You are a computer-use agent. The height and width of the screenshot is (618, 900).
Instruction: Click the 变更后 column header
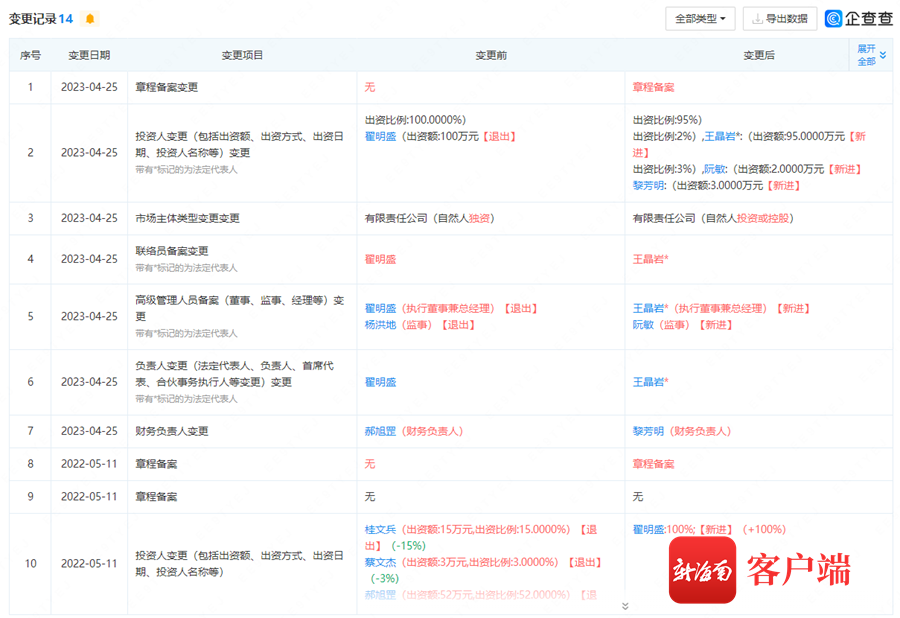758,55
